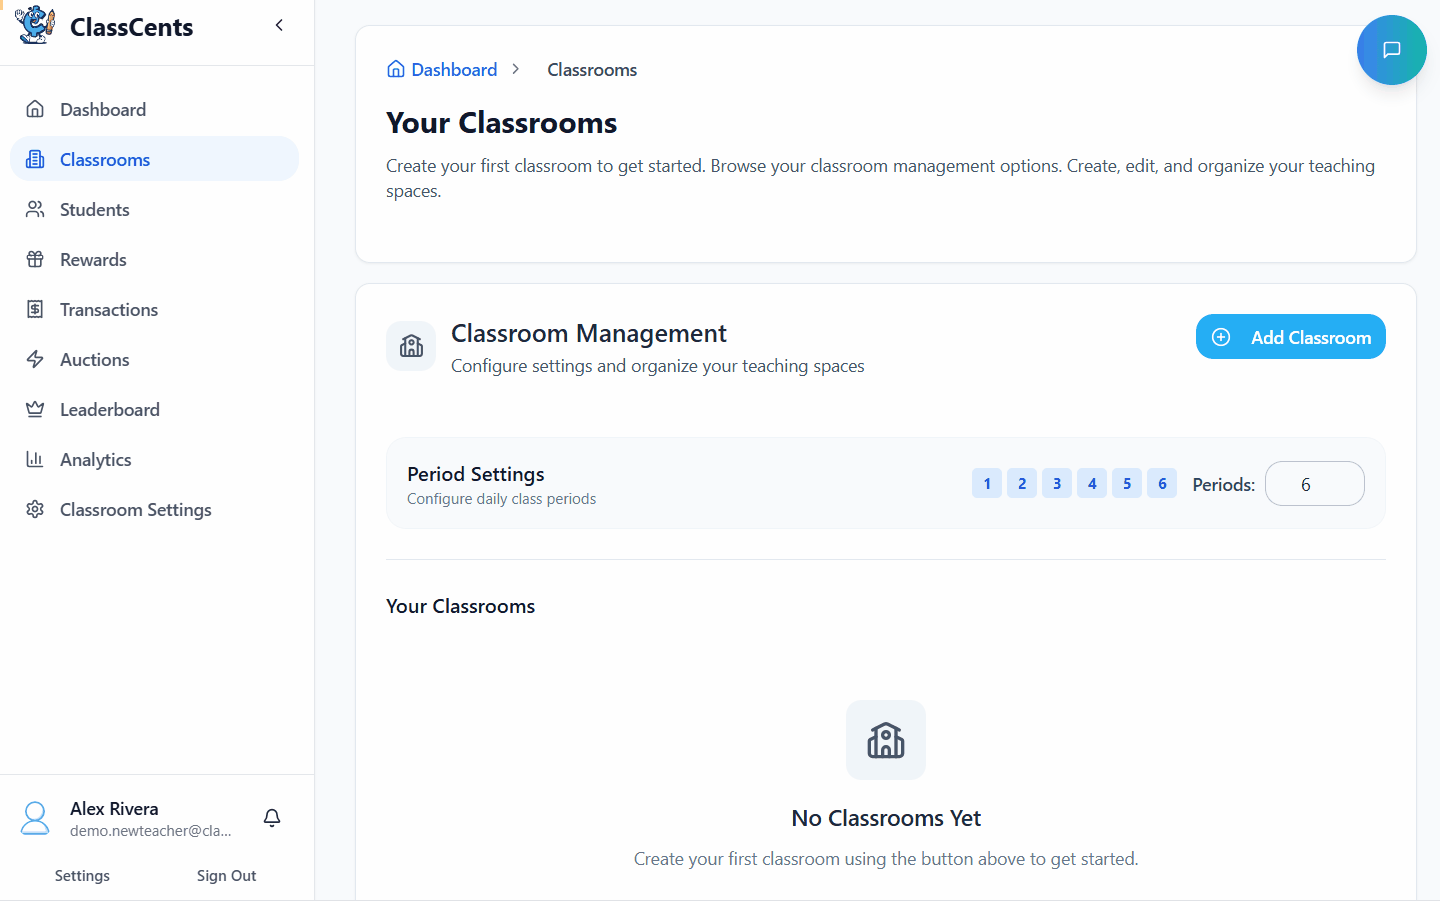
Task: Select period 6 in Period Settings
Action: 1162,483
